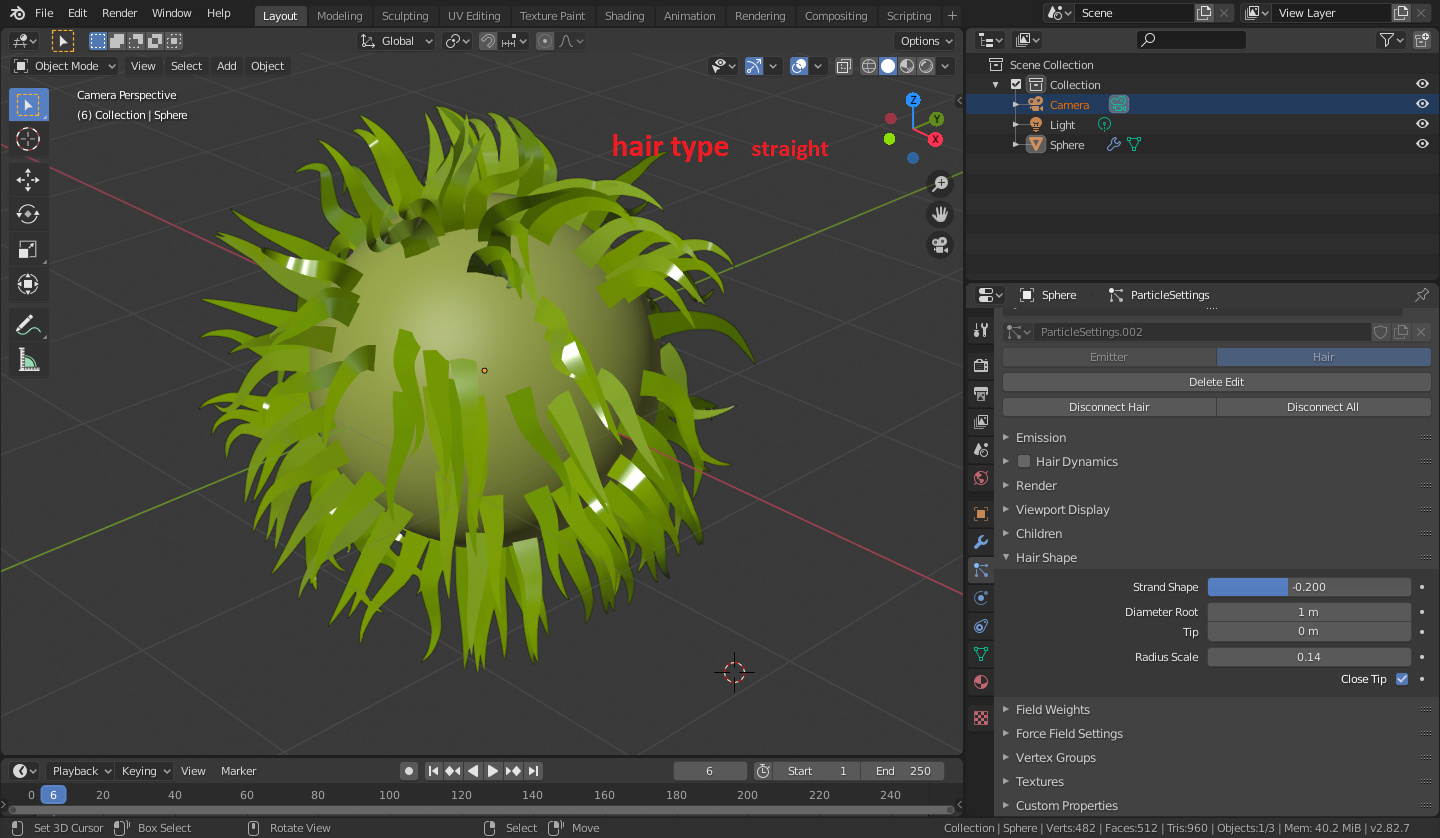This screenshot has width=1440, height=838.
Task: Click the End frame 250 field
Action: (903, 771)
